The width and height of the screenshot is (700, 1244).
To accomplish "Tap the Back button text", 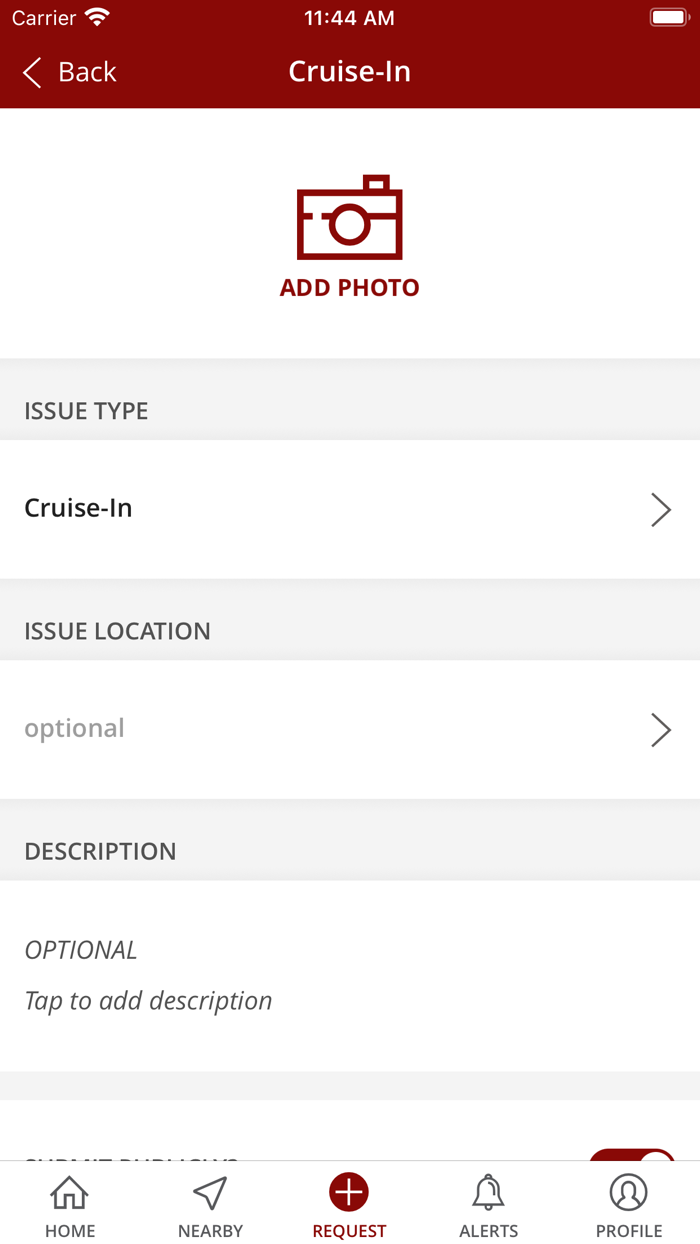I will coord(87,72).
